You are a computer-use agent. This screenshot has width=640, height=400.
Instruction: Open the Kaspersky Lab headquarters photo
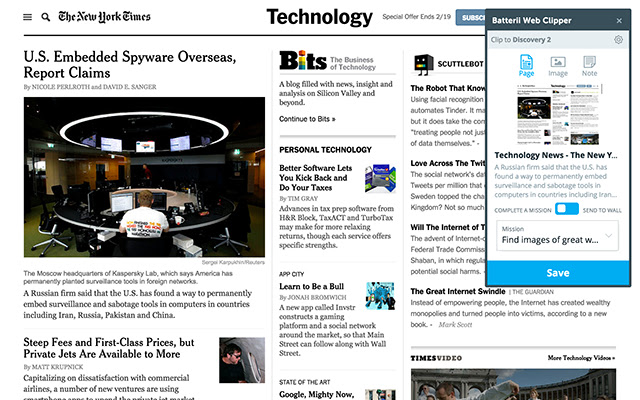(x=144, y=177)
